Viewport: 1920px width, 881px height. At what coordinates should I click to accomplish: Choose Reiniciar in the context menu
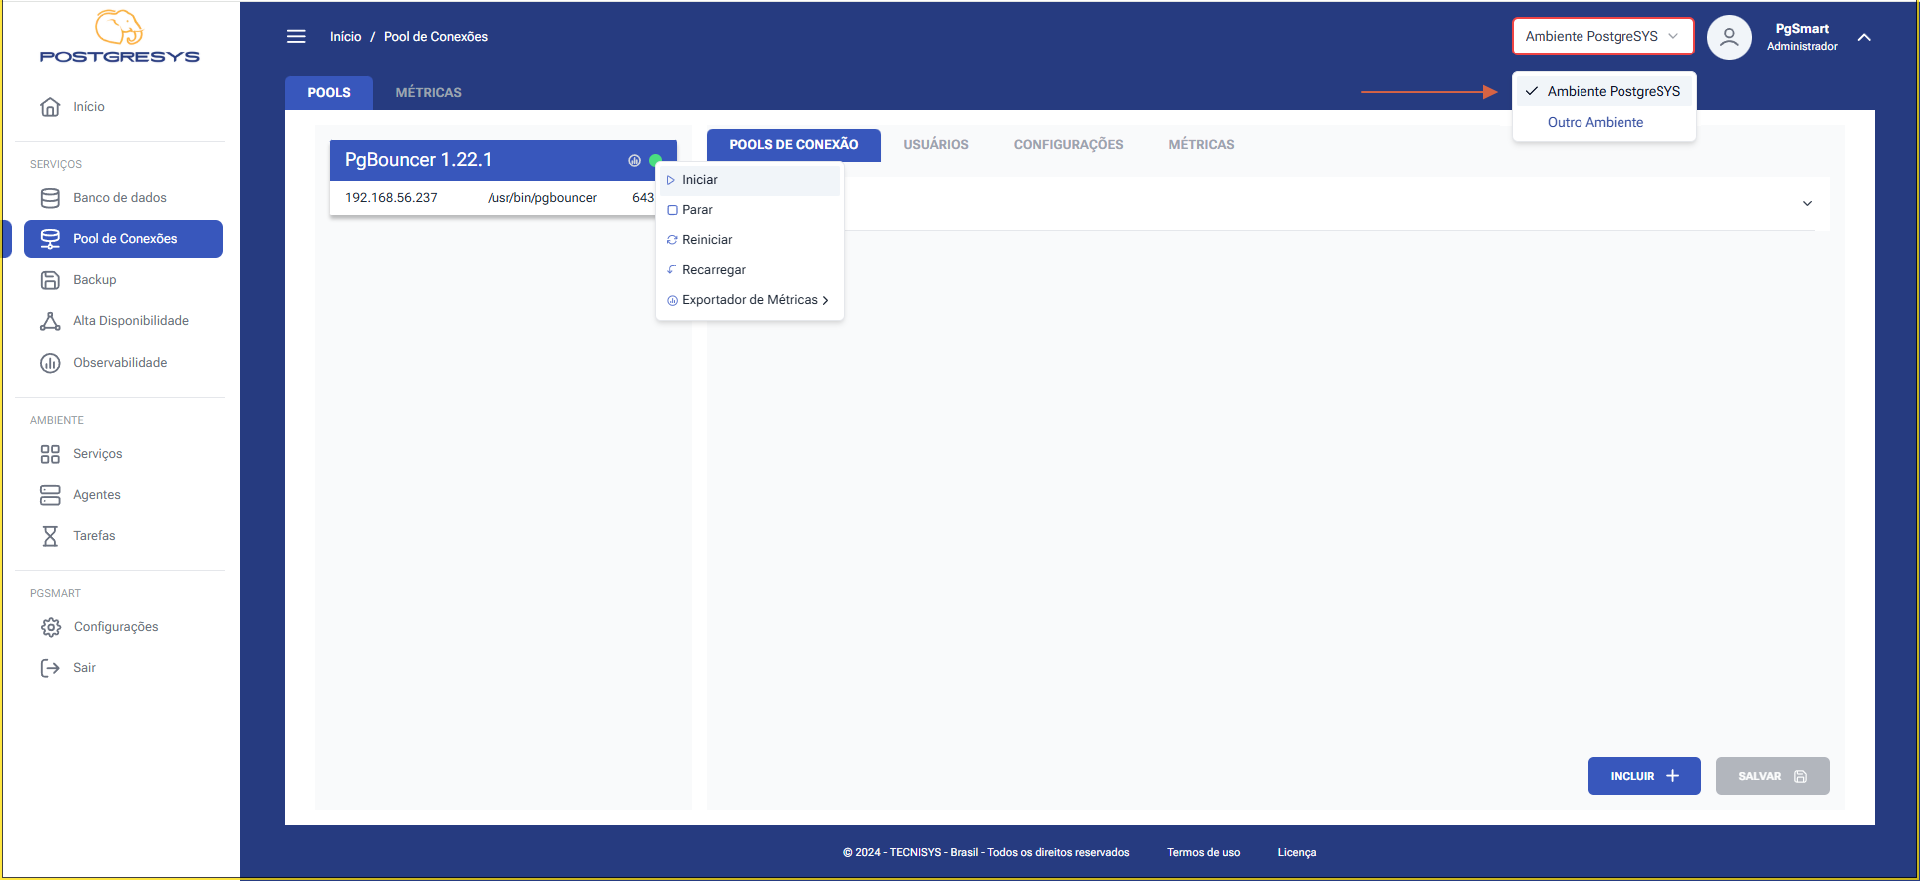(x=749, y=240)
